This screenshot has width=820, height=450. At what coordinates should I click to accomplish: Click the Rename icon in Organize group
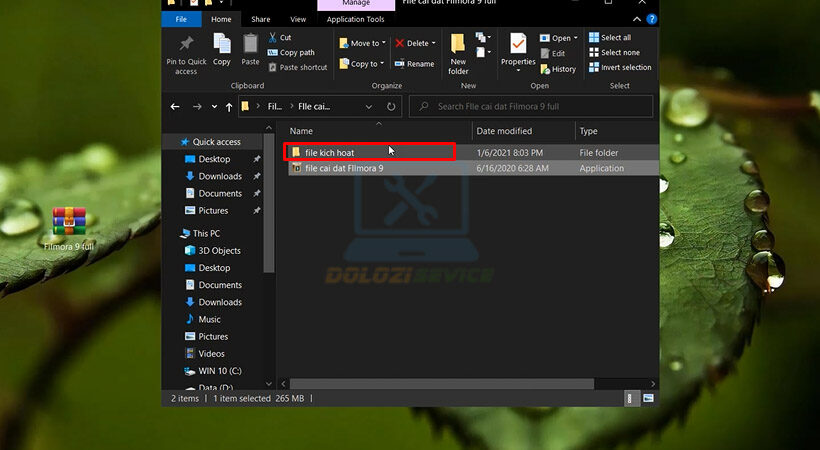[x=414, y=64]
